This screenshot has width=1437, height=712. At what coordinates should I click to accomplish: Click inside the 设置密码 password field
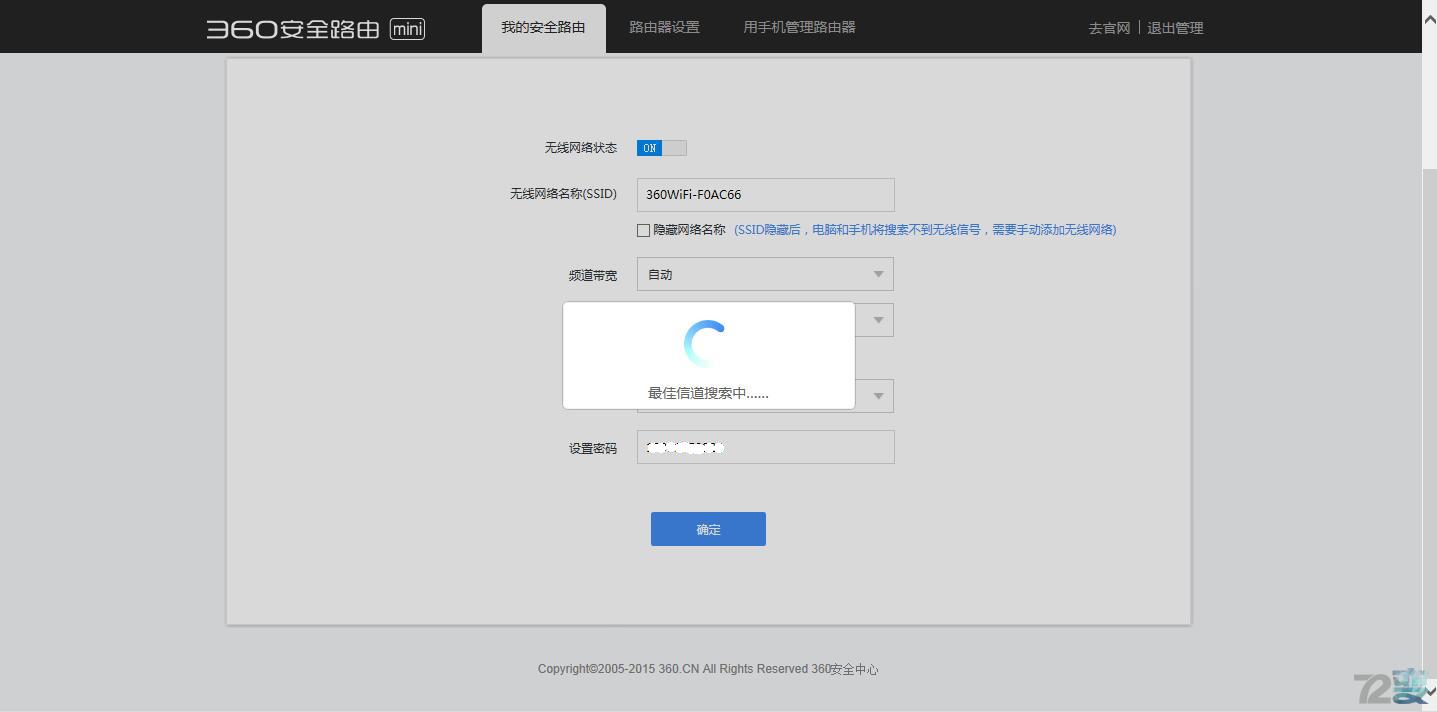coord(765,447)
